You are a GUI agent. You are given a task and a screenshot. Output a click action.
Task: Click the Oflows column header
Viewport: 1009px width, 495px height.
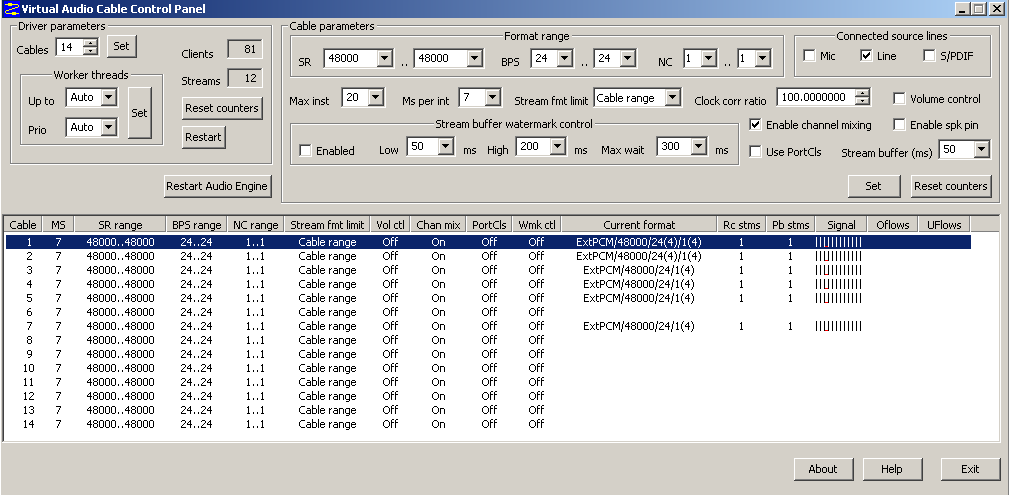[893, 225]
